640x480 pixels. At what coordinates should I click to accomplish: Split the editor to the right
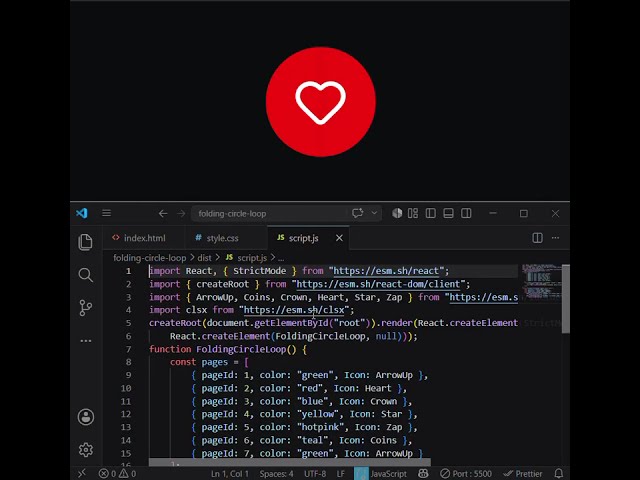538,238
